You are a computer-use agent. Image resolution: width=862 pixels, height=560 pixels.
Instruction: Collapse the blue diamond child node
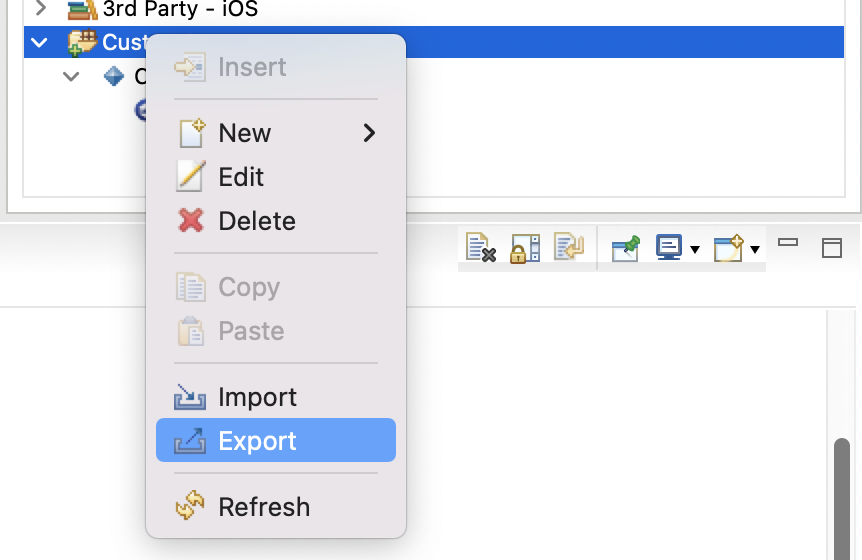(71, 76)
